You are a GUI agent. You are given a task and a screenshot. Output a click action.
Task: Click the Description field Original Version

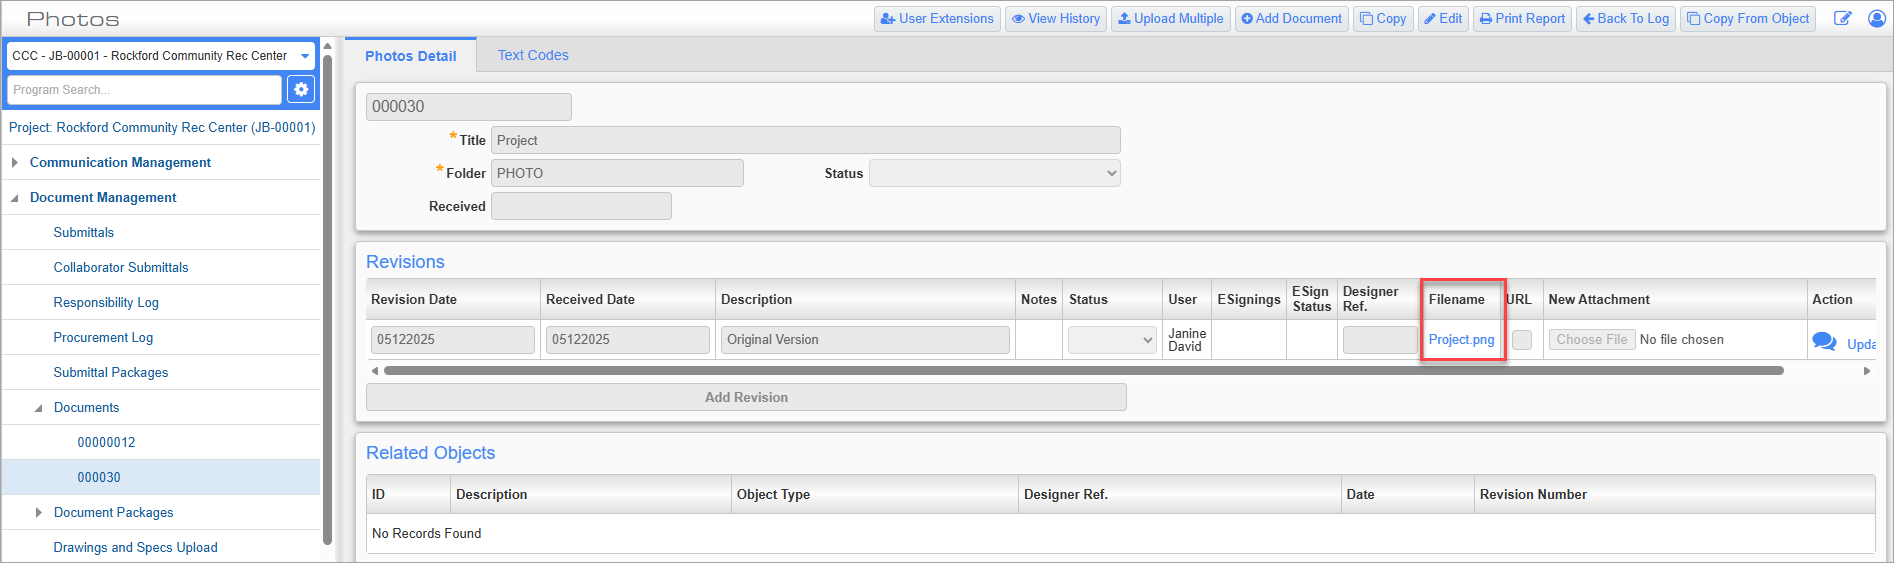[x=865, y=340]
